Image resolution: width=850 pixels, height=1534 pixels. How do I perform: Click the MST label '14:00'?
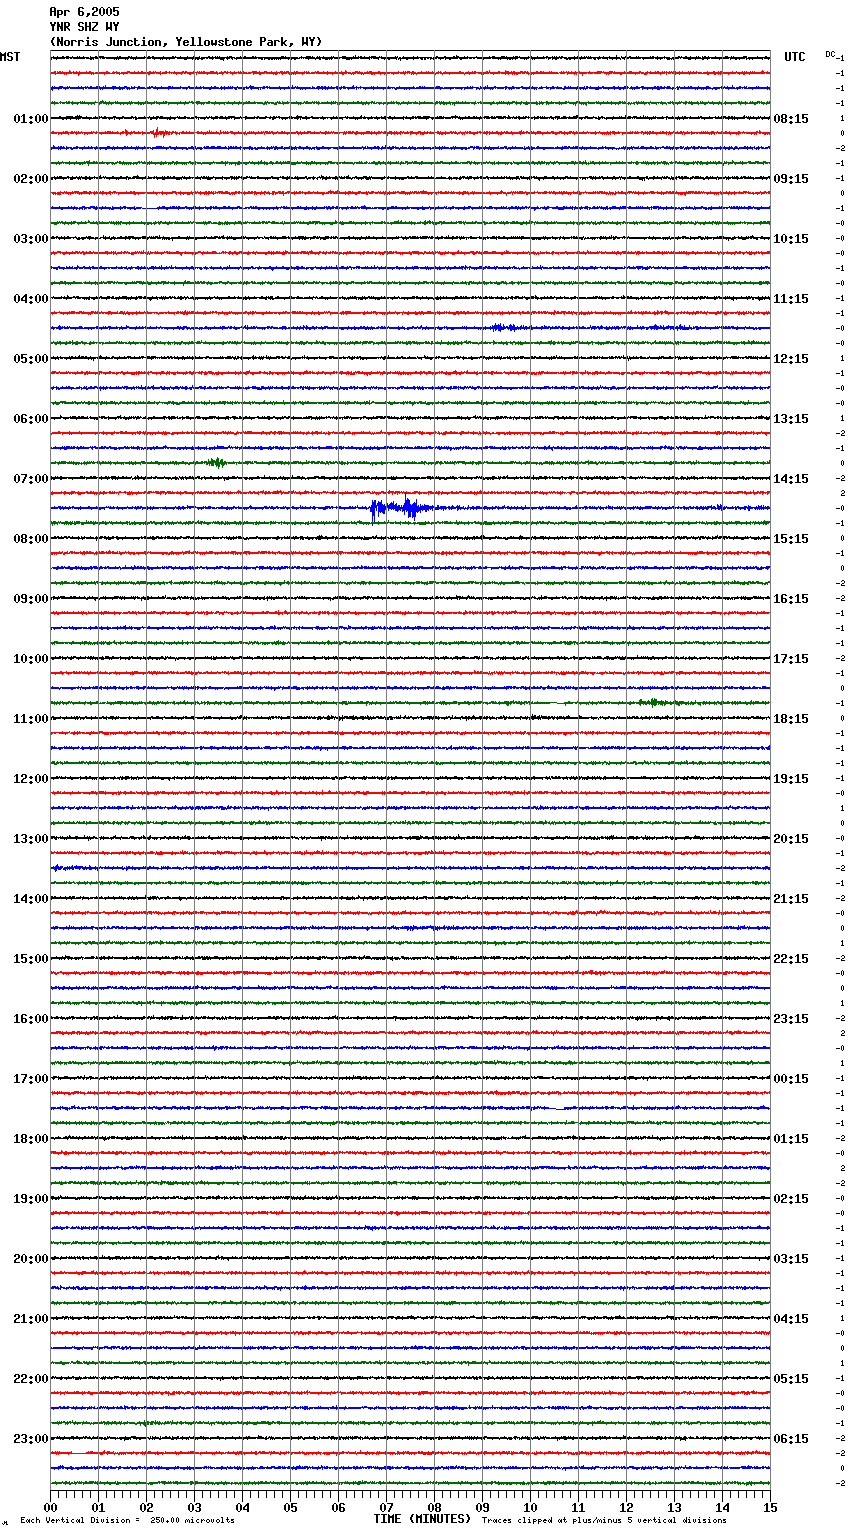coord(31,899)
